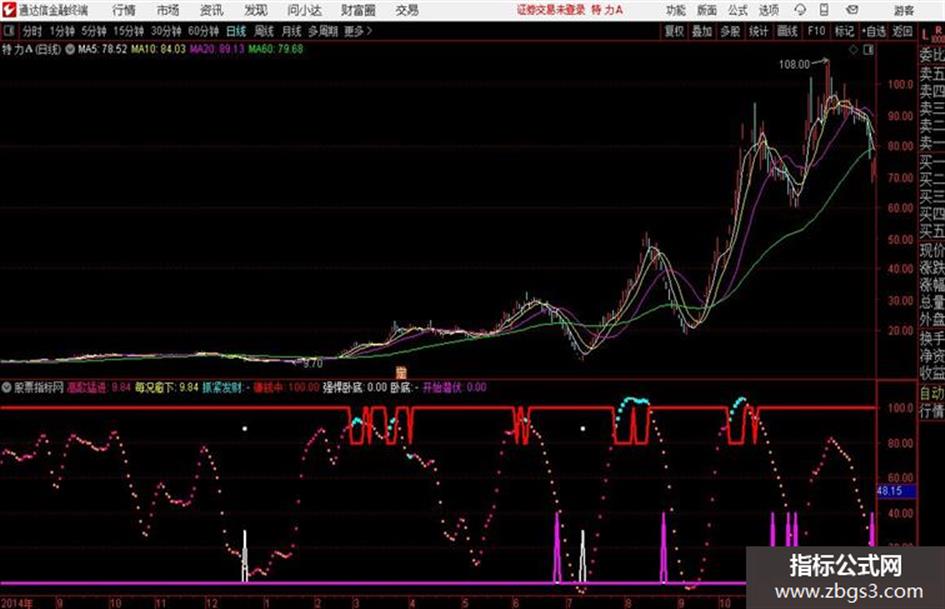
Task: Switch to the 15分钟 period tab
Action: 128,31
